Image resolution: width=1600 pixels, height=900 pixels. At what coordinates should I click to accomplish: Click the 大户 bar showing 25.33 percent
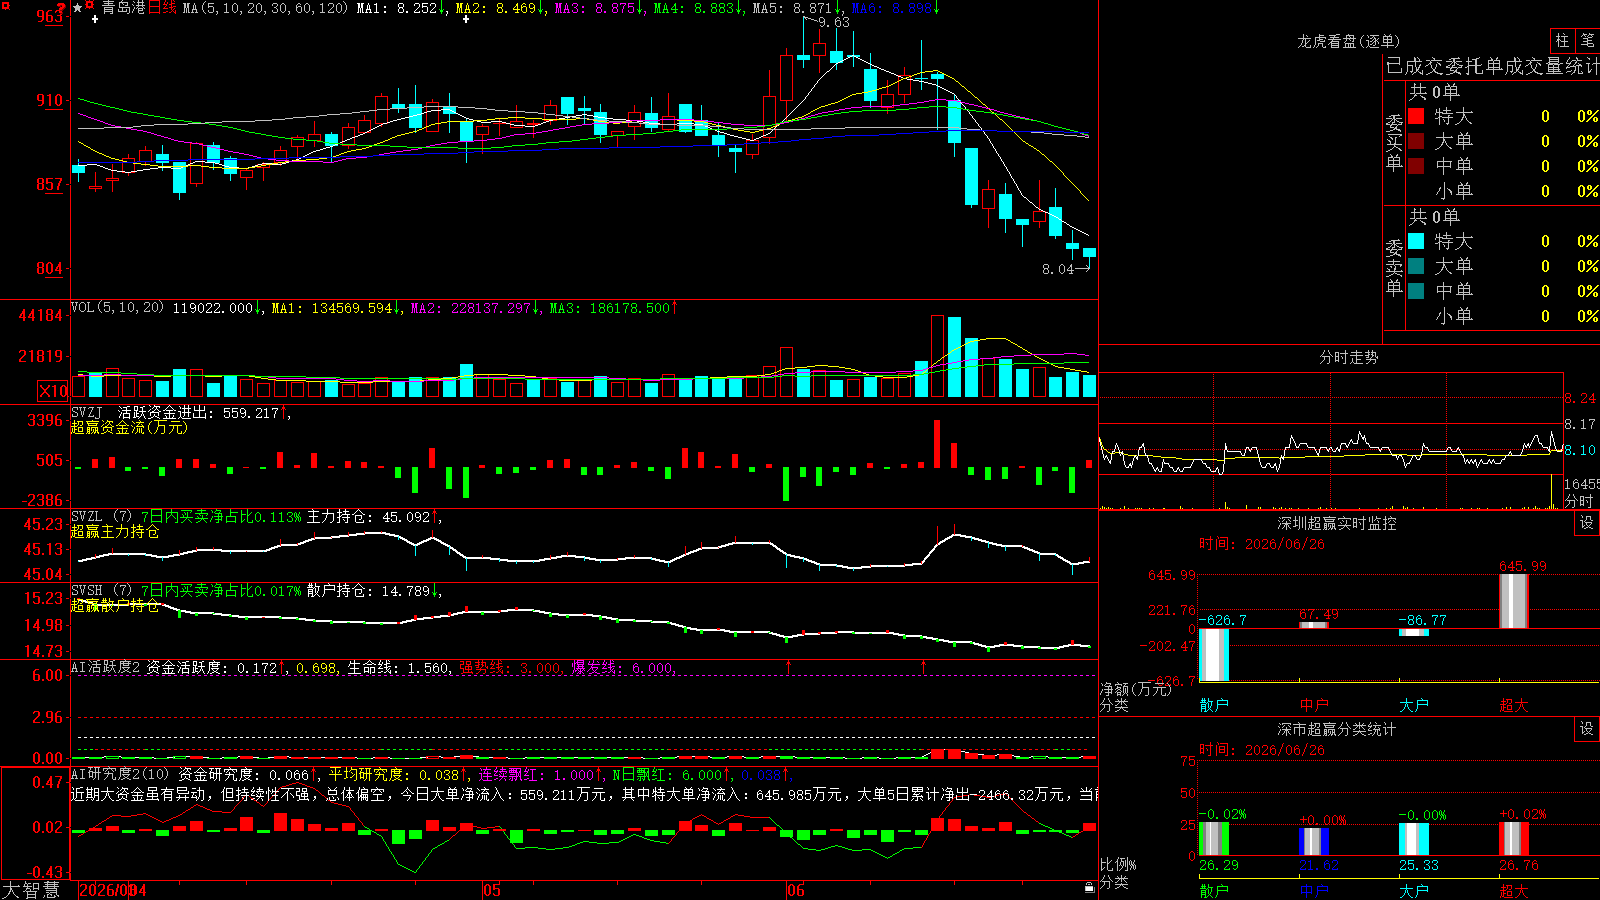1414,839
